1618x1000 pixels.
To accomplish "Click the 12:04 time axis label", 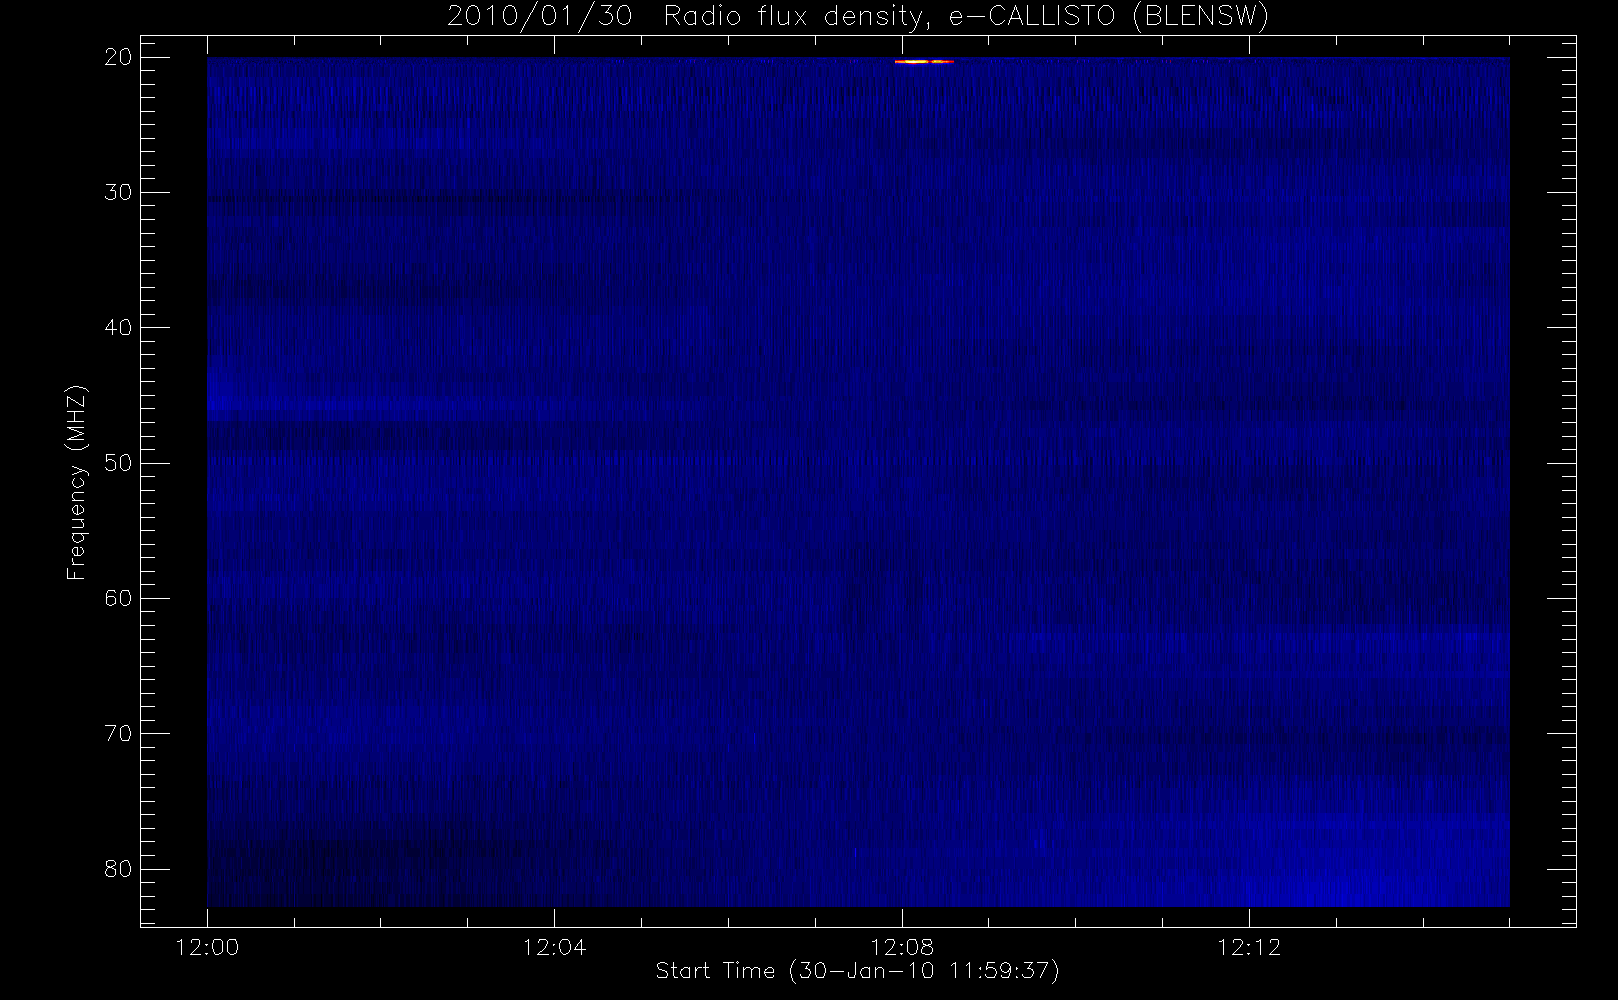I will (x=554, y=947).
